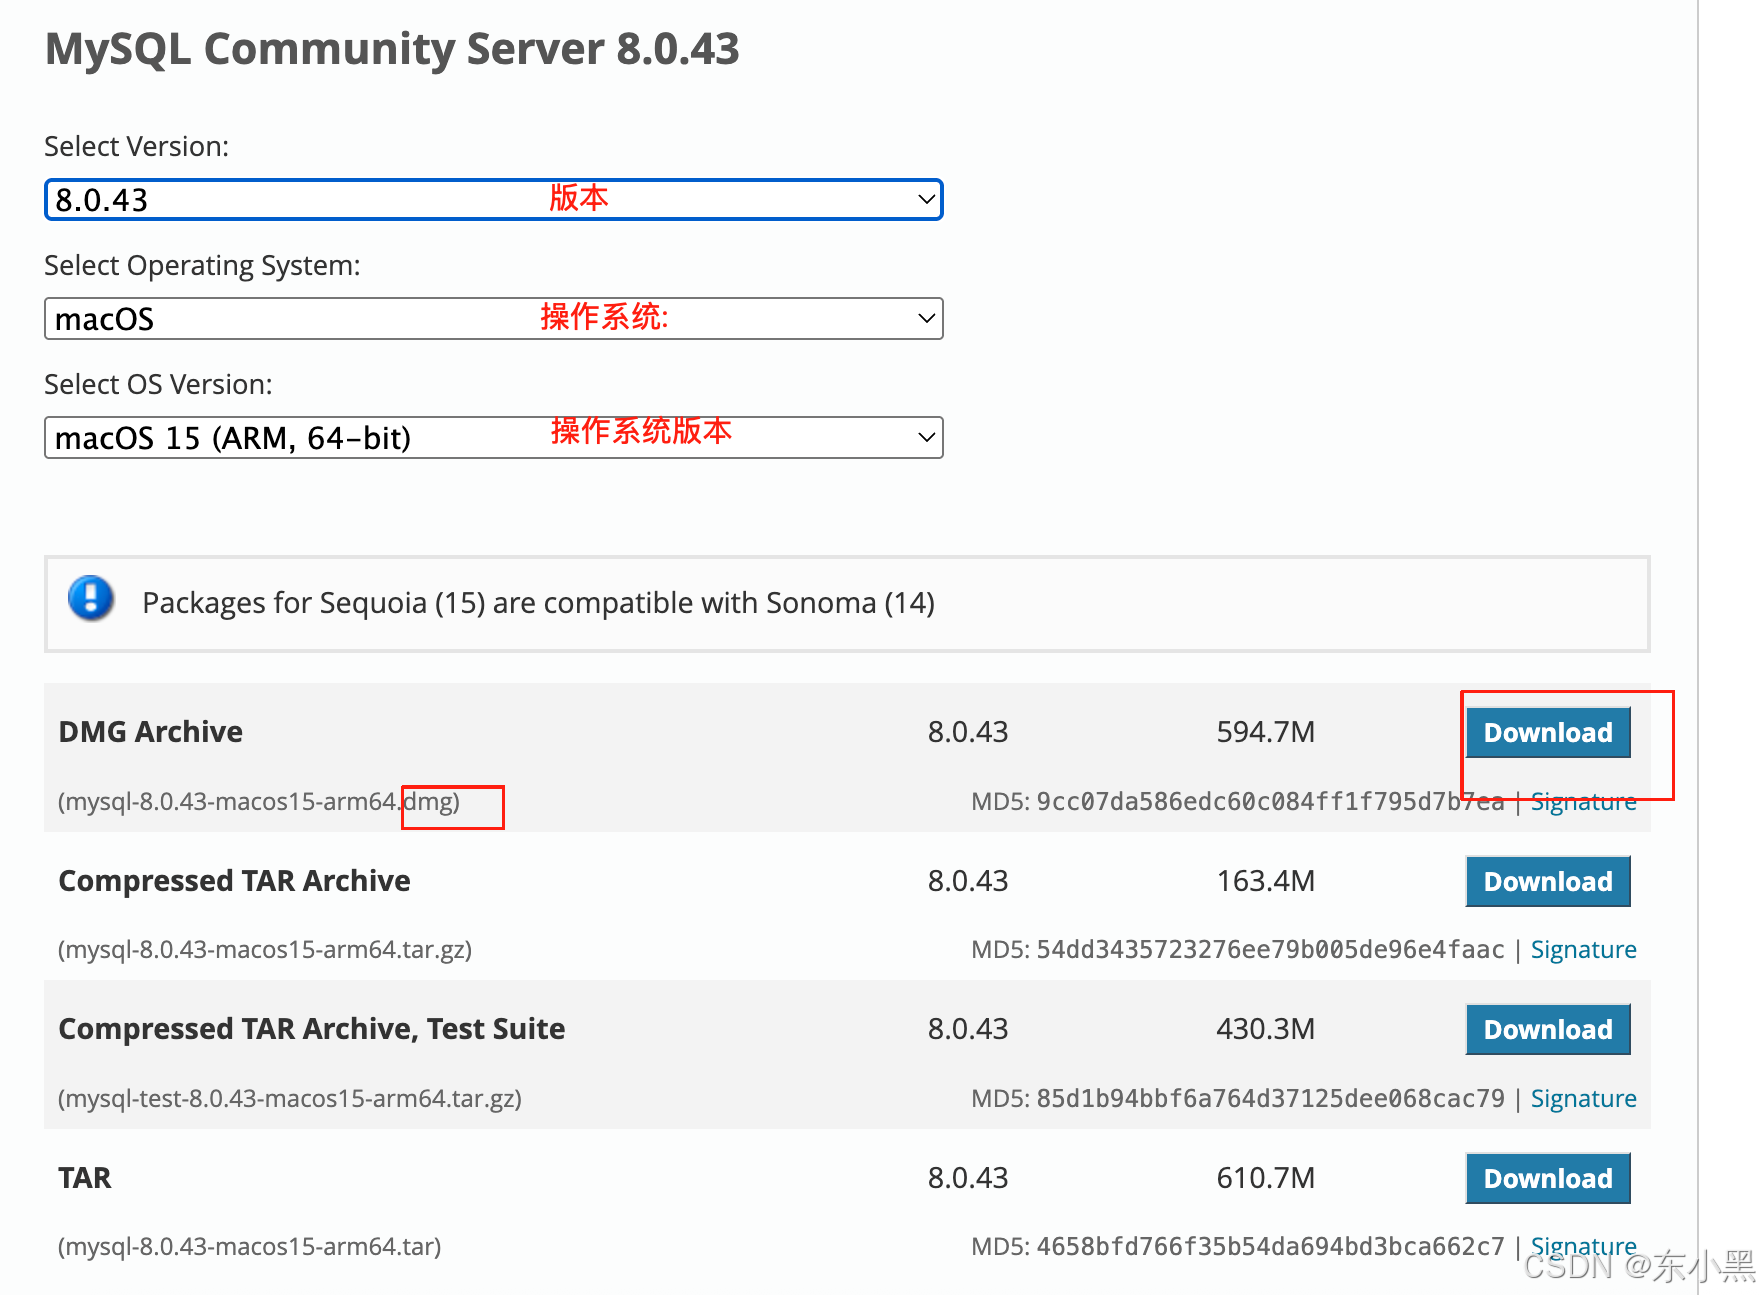1760x1296 pixels.
Task: Click MD5 hash 85d1b94bbf6a764d37125dee068cac79
Action: pos(1270,1099)
